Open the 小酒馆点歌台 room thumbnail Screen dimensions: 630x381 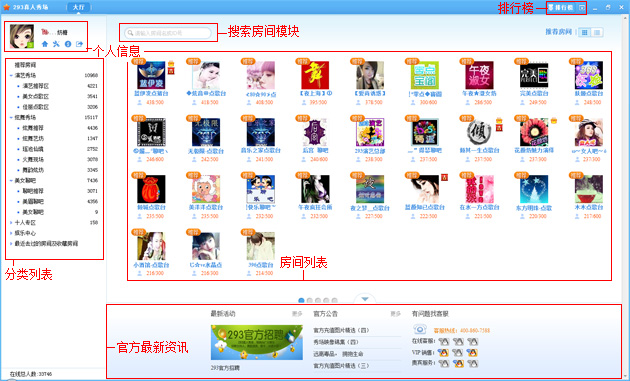tap(151, 246)
